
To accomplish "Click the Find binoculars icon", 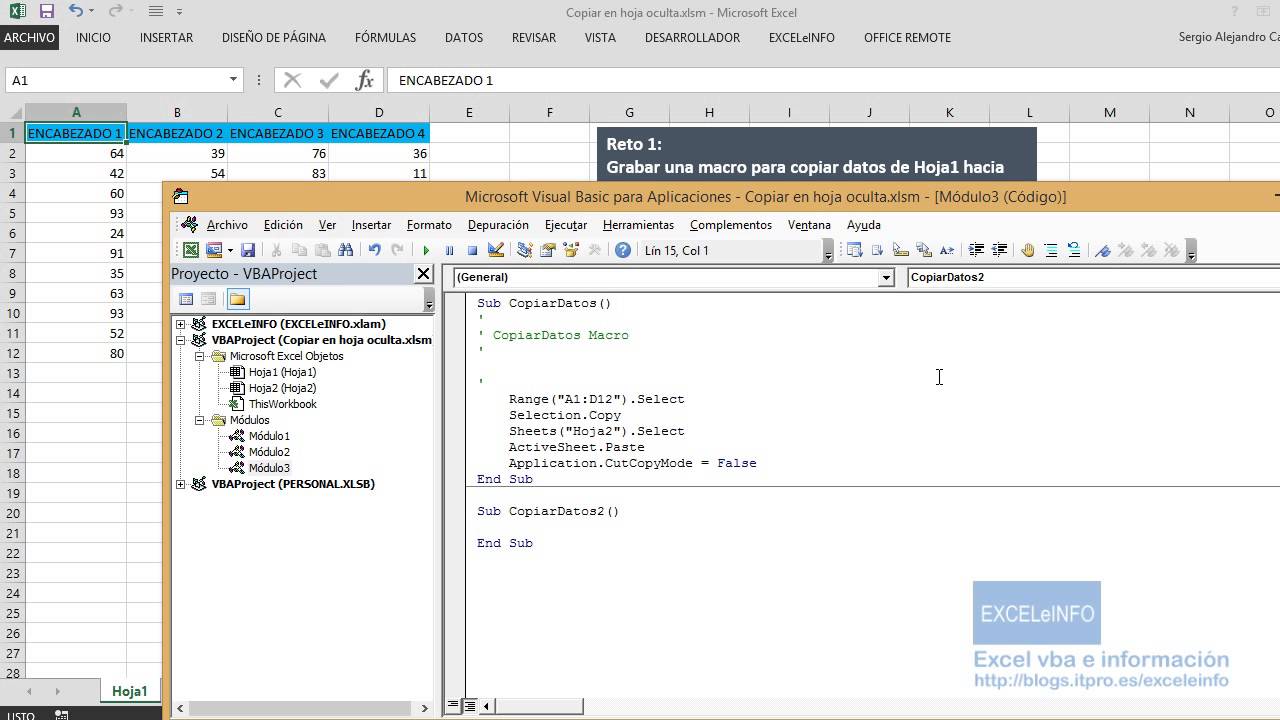I will 346,250.
